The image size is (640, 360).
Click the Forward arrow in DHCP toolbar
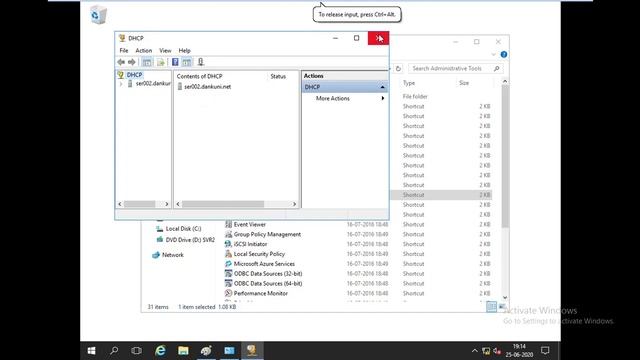[x=131, y=62]
